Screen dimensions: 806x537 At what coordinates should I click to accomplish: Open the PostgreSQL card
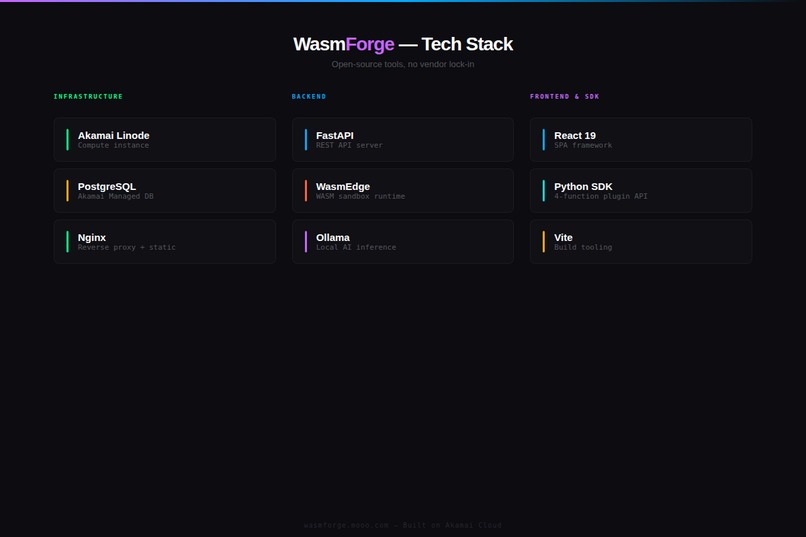point(164,191)
